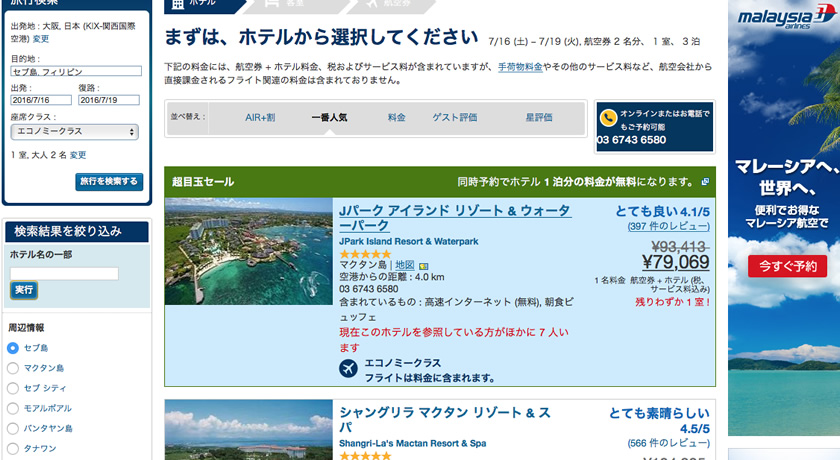Click 旅行を検索する button
840x460 pixels.
(x=109, y=182)
